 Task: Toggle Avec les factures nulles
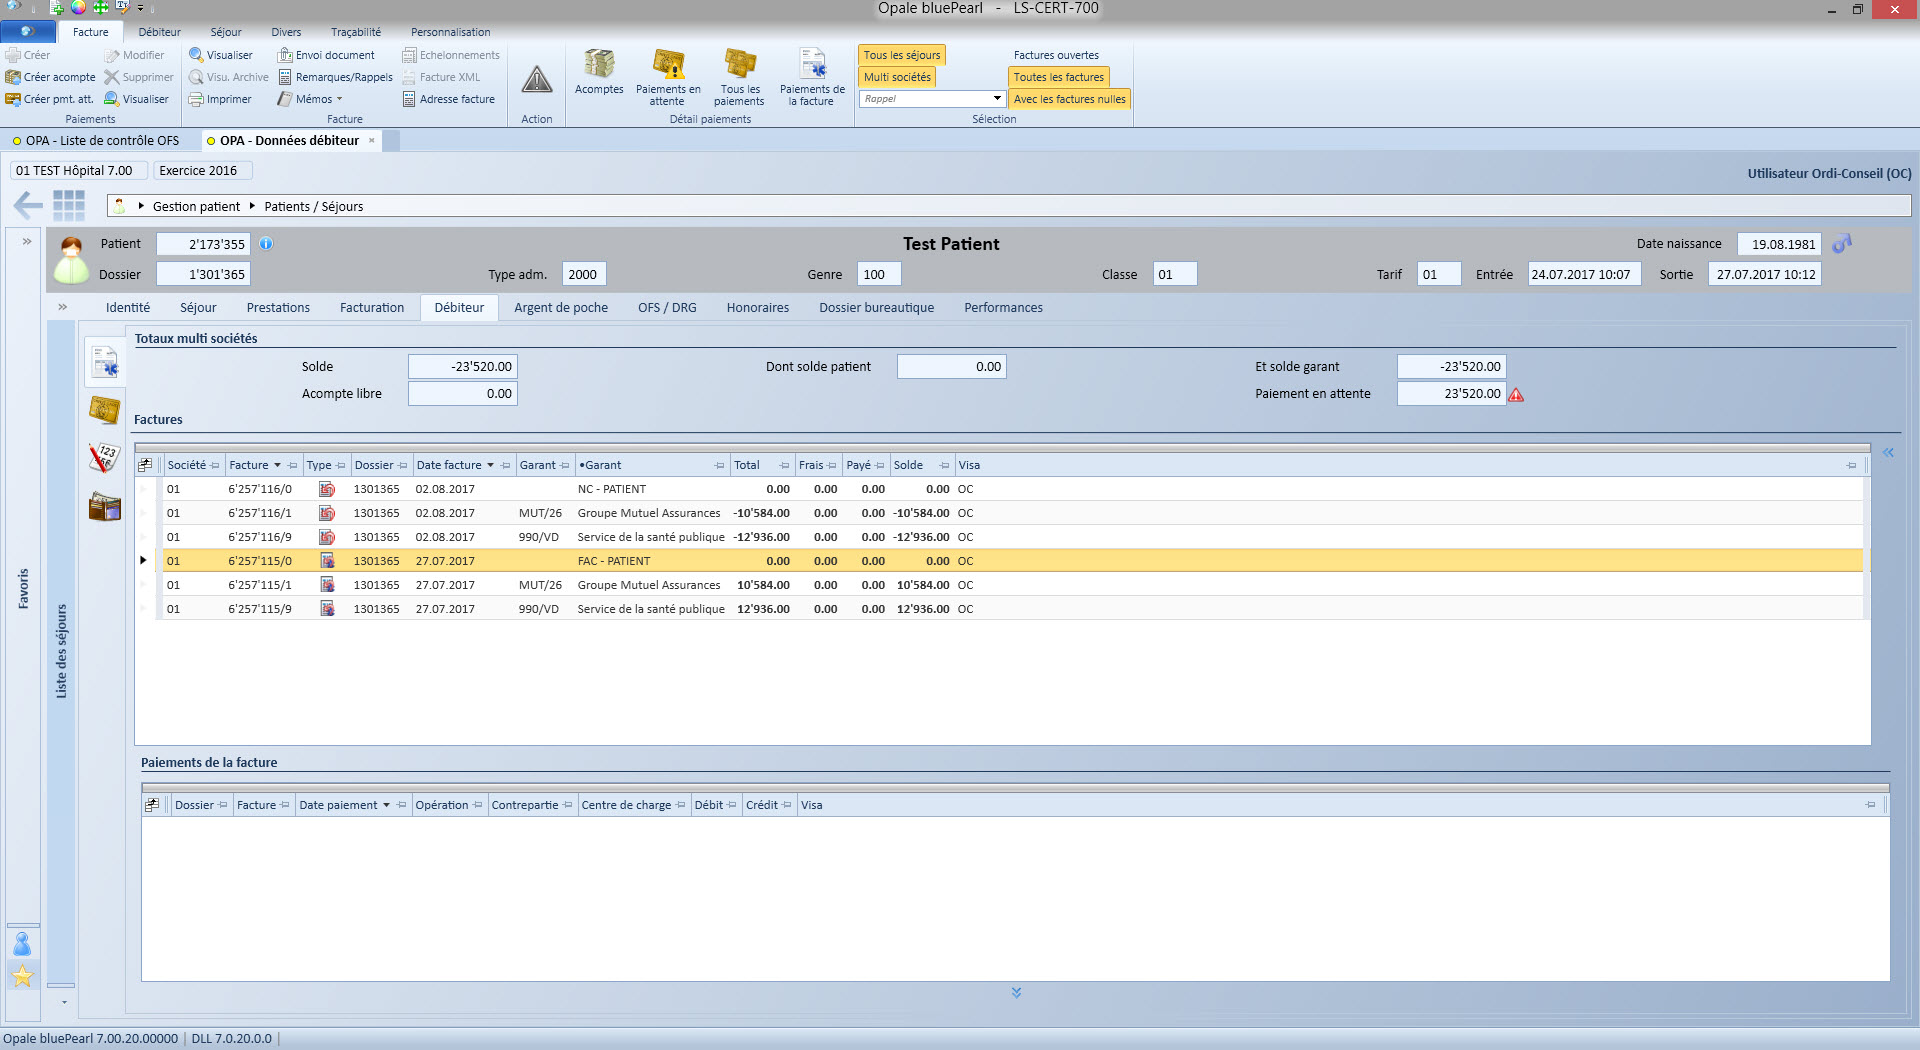1069,99
